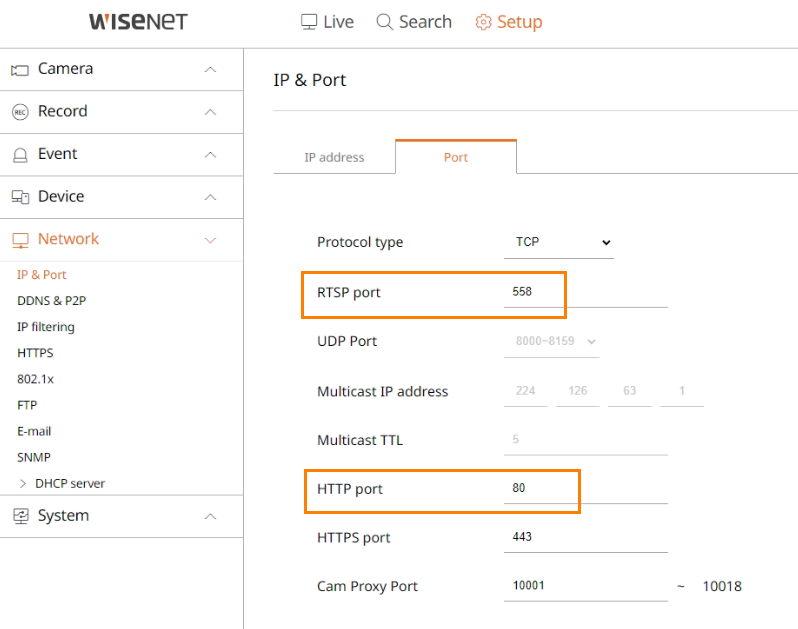Switch to the IP address tab
Screen dimensions: 798x629
(x=334, y=157)
